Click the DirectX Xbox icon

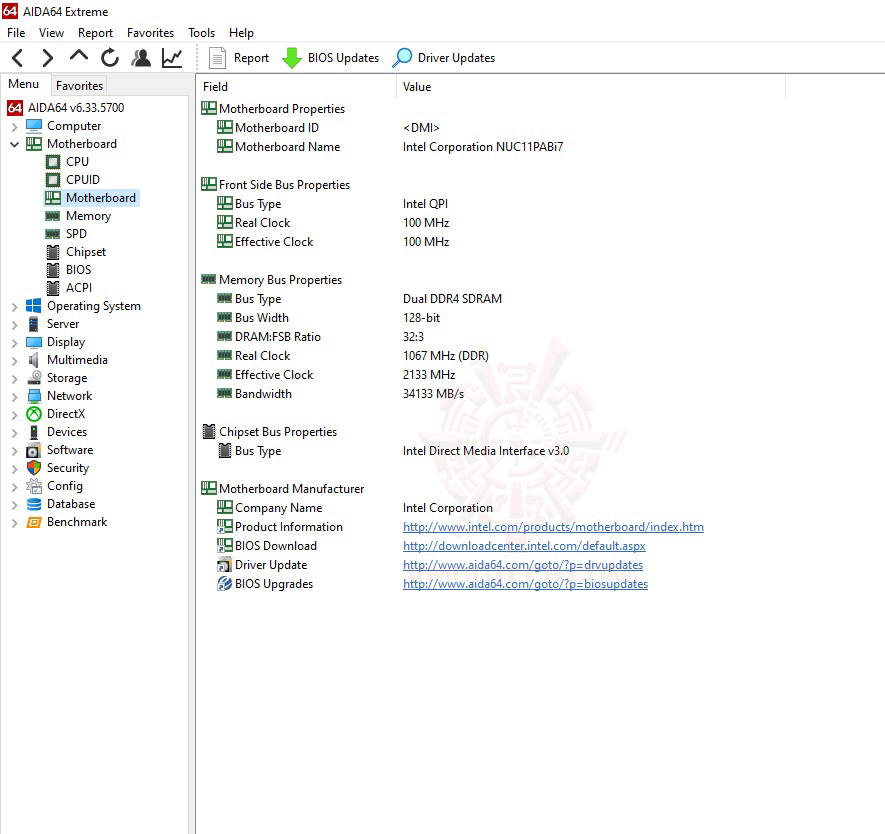pos(34,414)
